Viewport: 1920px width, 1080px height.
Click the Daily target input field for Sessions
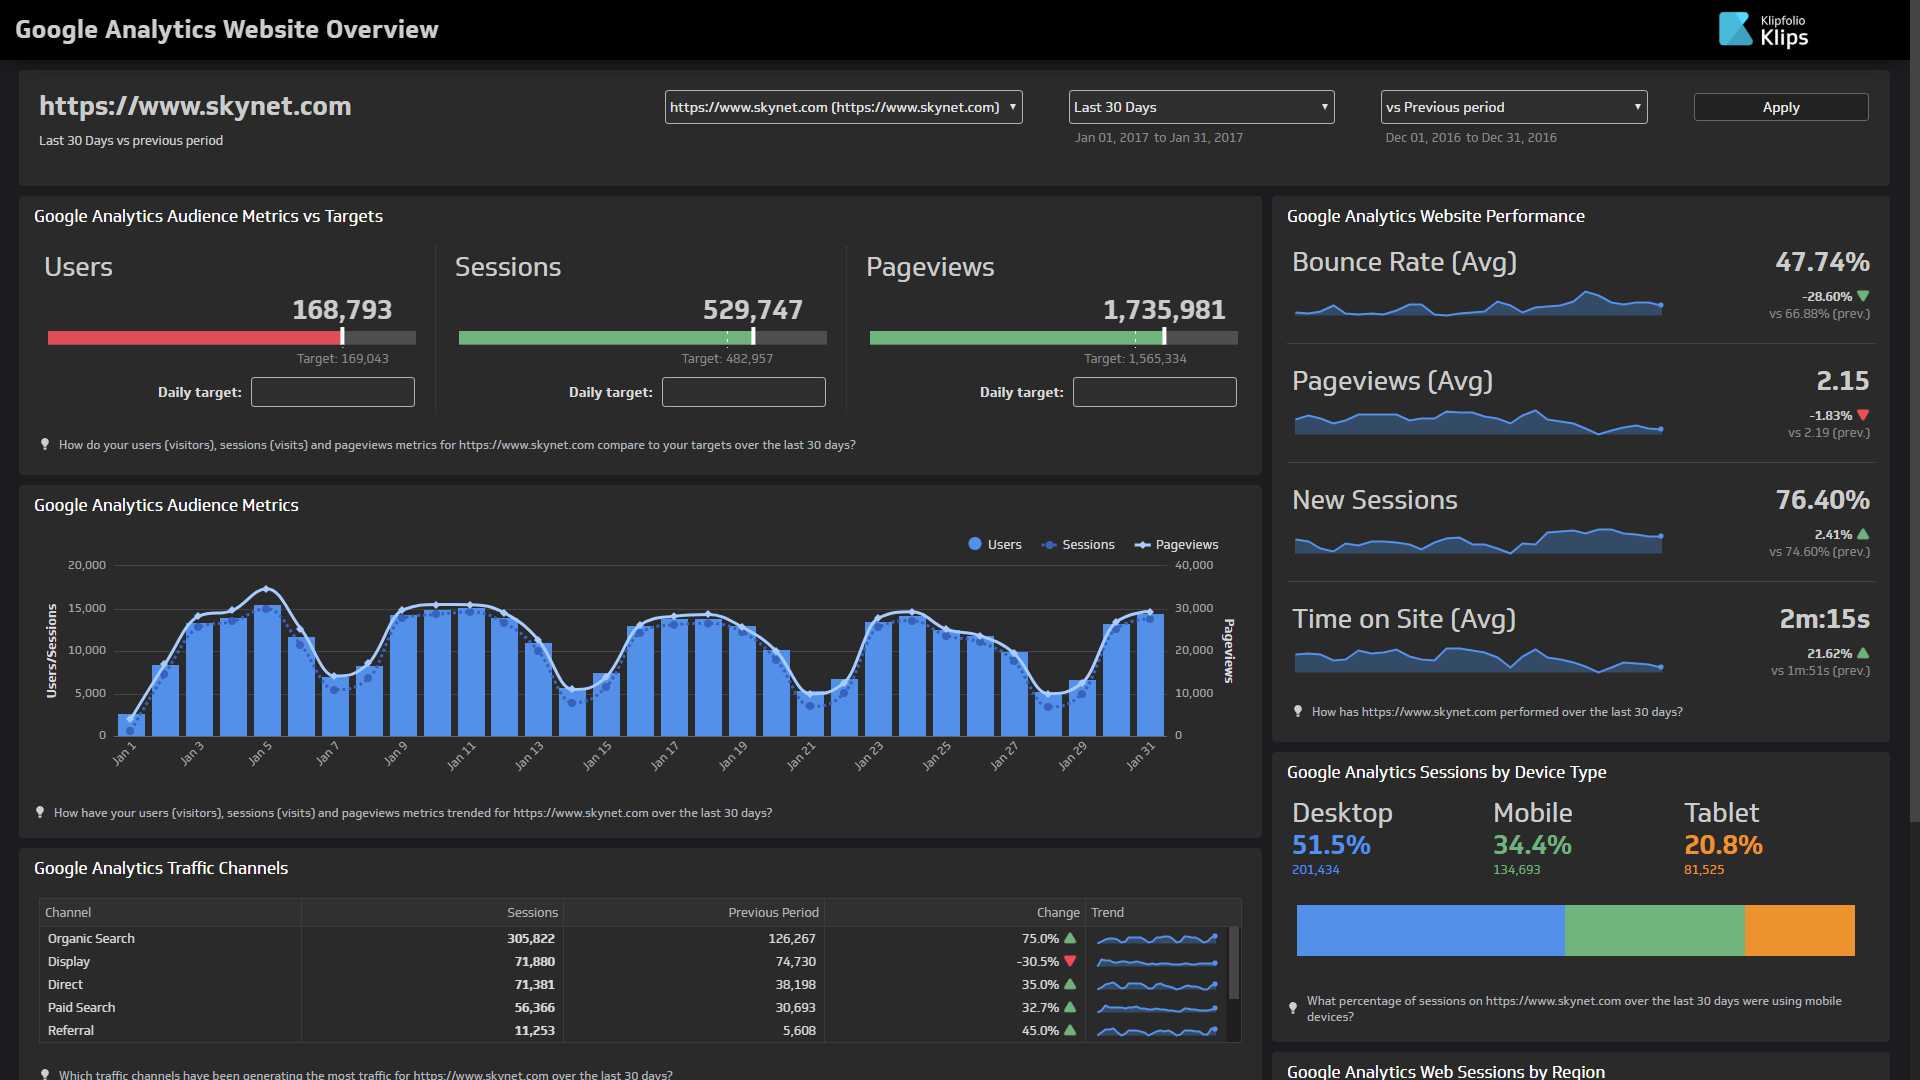[743, 392]
